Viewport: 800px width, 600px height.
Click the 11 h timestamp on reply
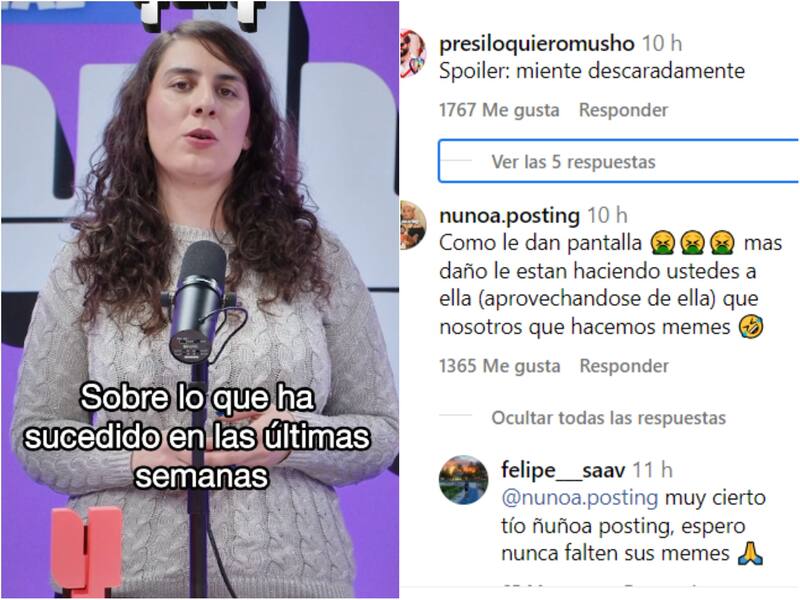point(652,470)
